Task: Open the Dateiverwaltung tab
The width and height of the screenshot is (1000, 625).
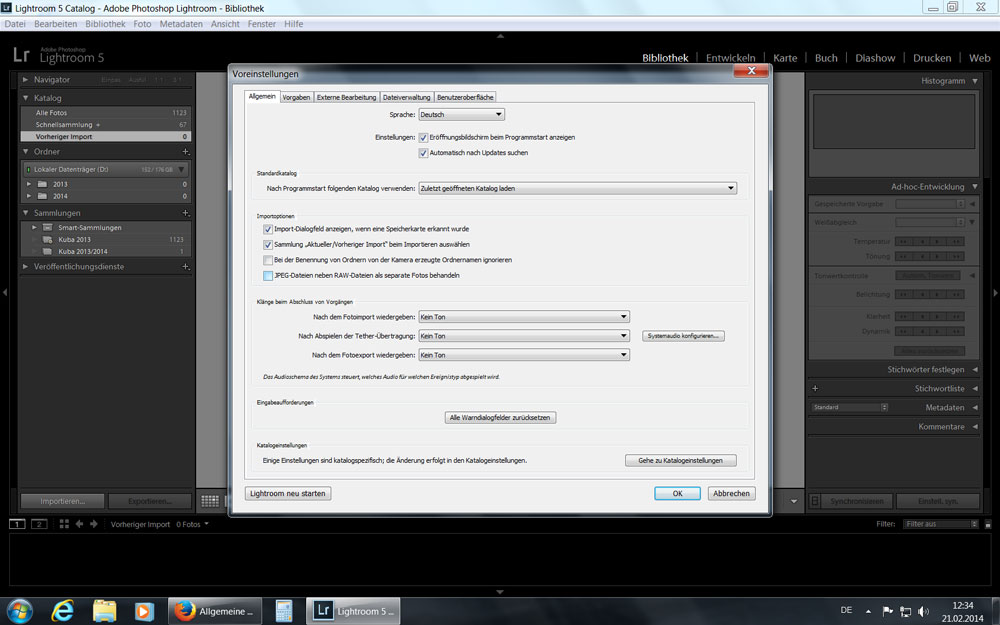Action: click(406, 98)
